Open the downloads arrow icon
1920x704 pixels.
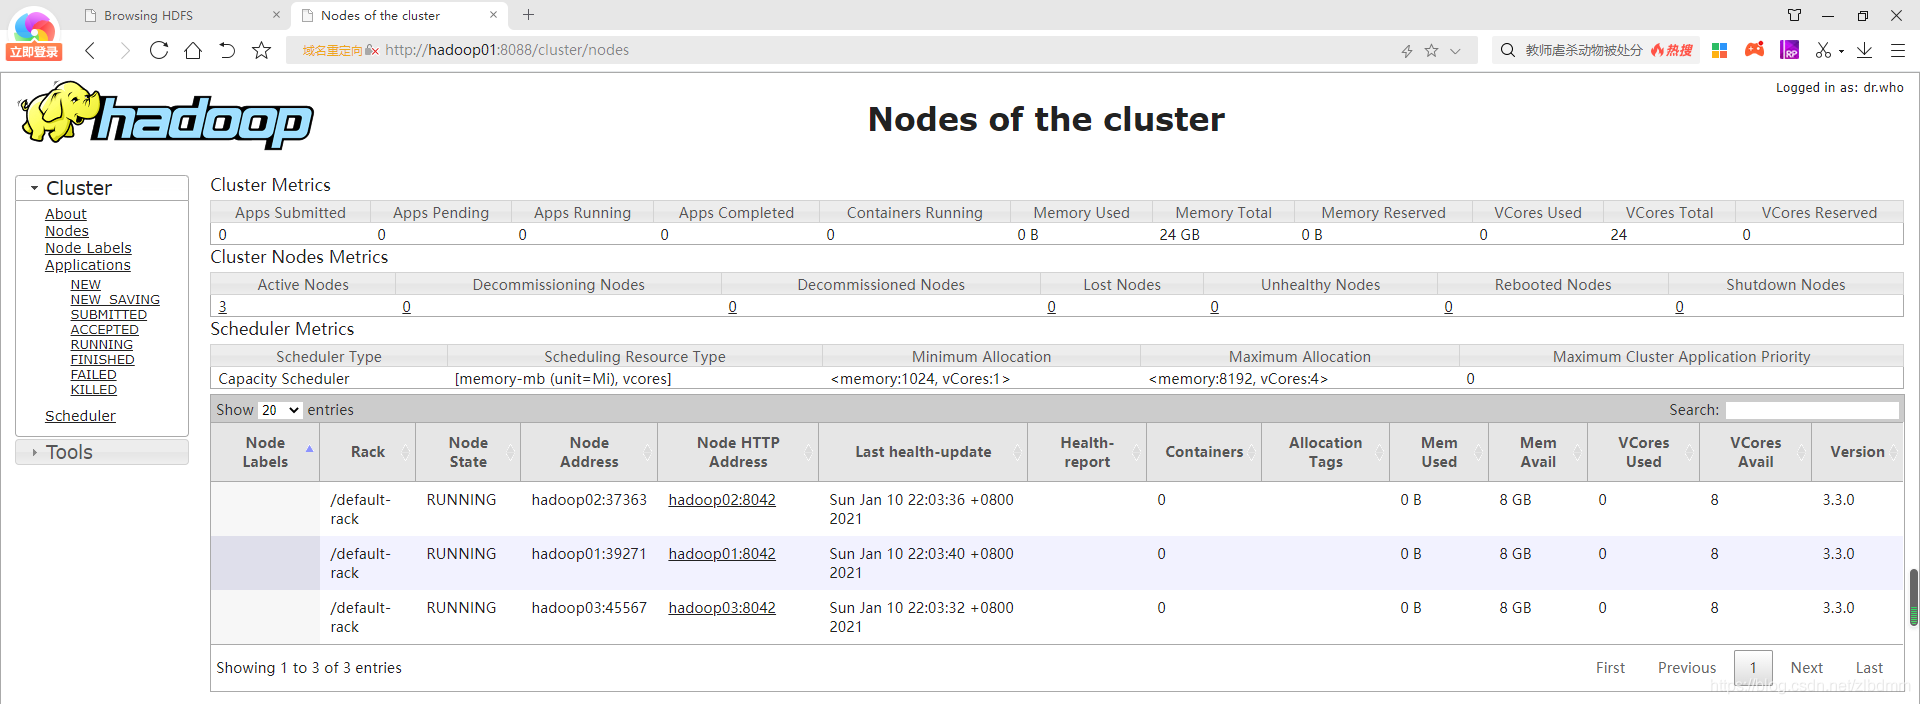(1865, 50)
